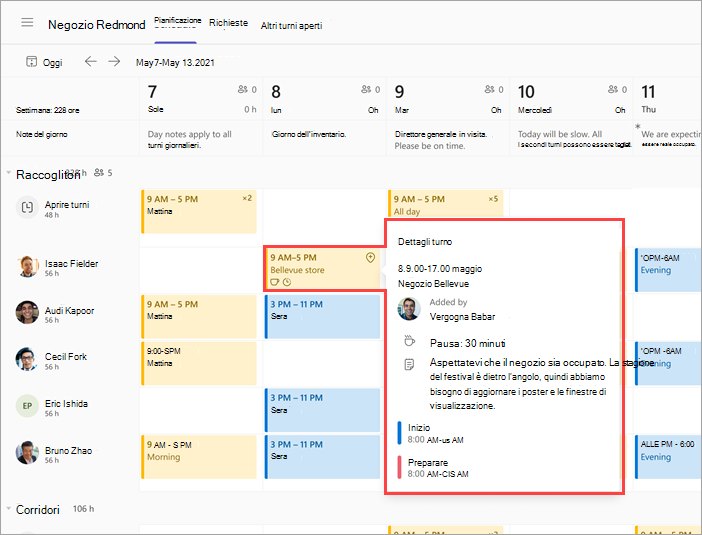This screenshot has height=535, width=702.
Task: Open the May 7-May 13 date range picker
Action: pyautogui.click(x=175, y=63)
